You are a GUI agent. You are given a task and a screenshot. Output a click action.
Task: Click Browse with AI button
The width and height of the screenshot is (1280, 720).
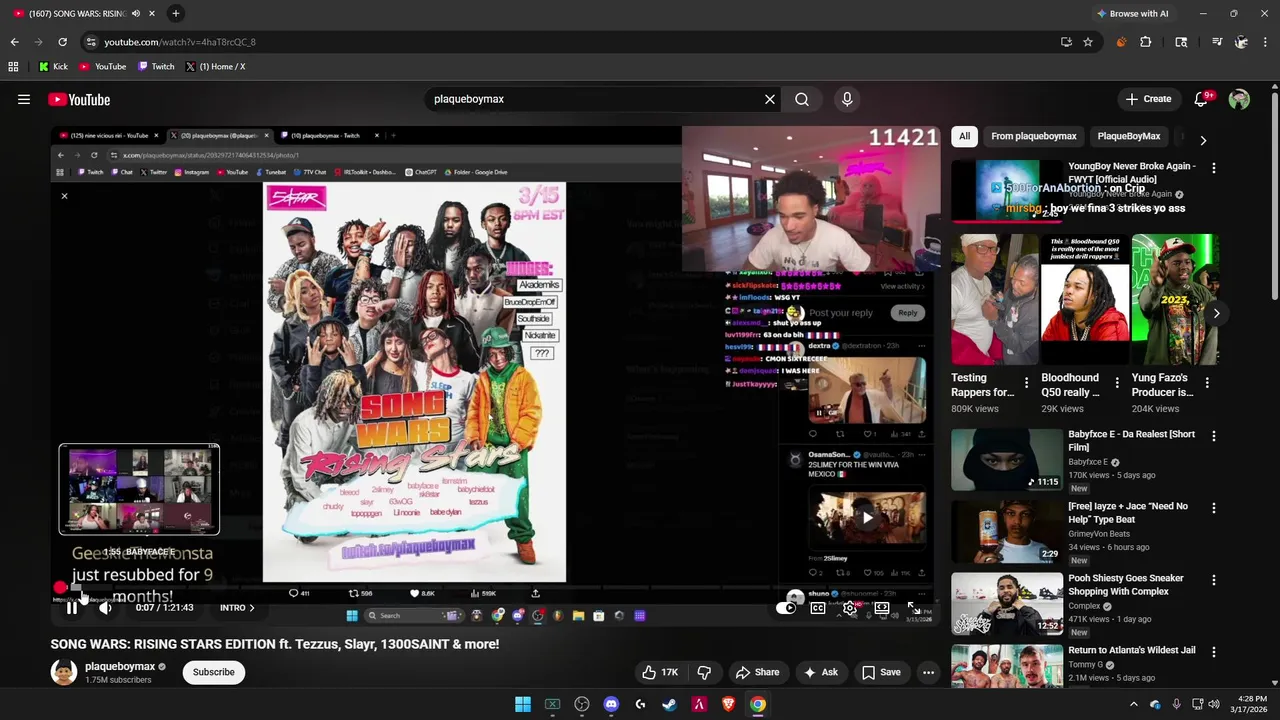click(x=1132, y=14)
